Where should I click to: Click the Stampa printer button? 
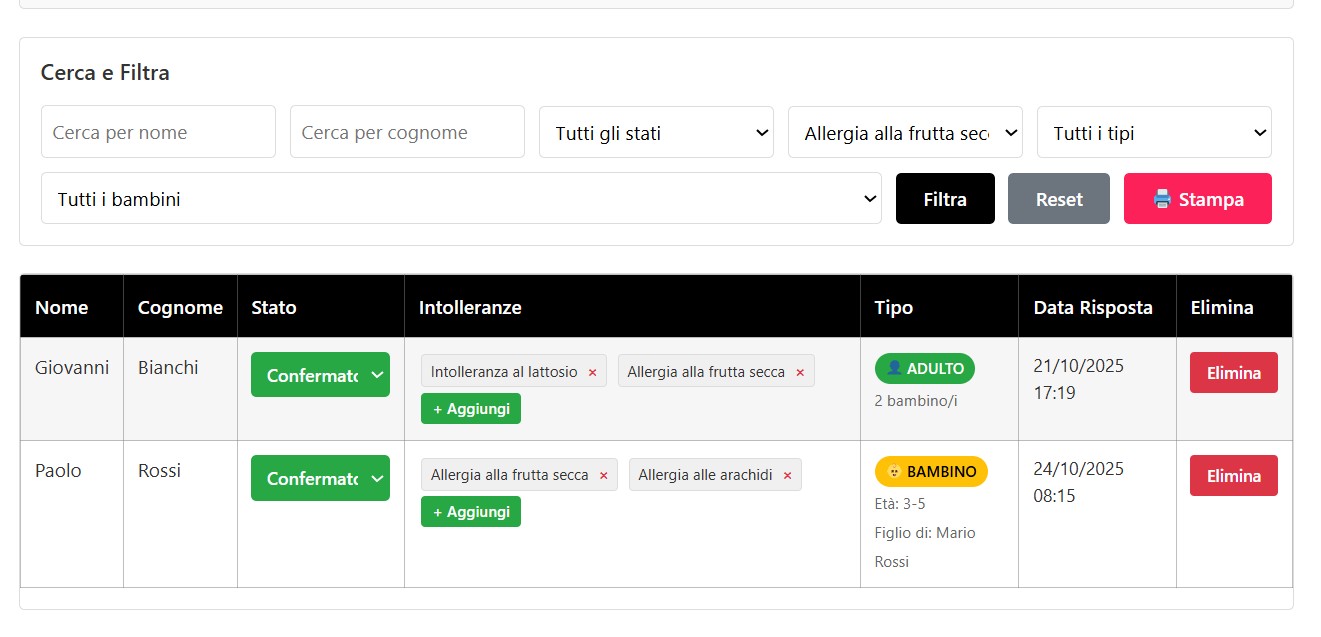(1197, 199)
